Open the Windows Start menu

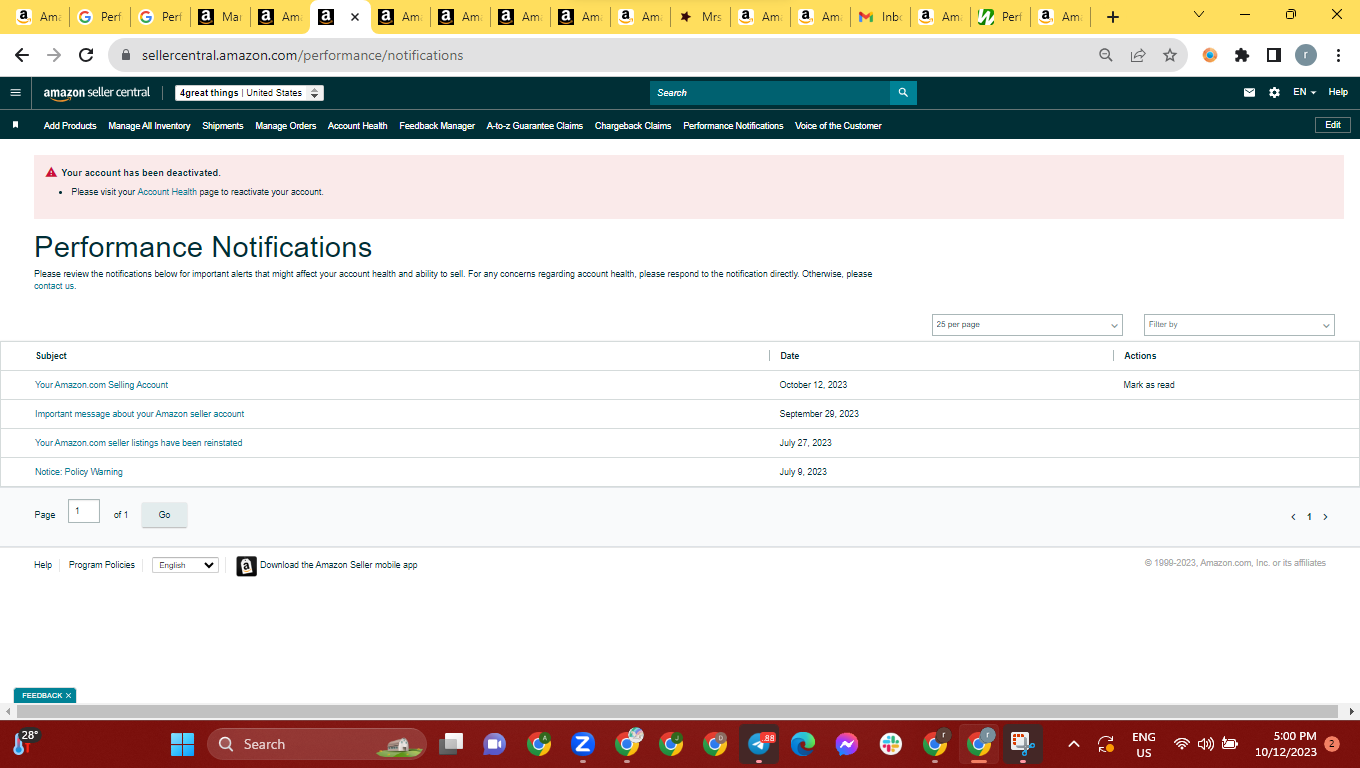(182, 744)
